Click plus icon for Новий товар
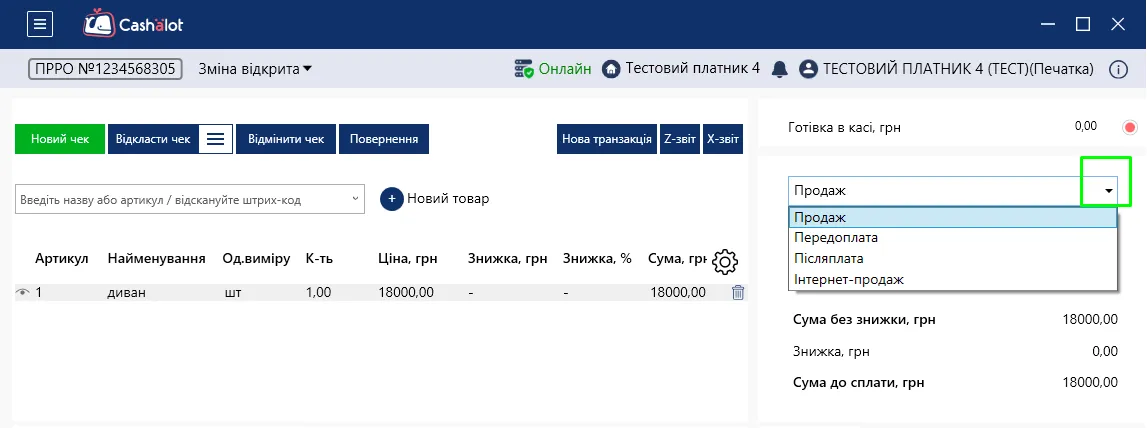 click(x=391, y=199)
